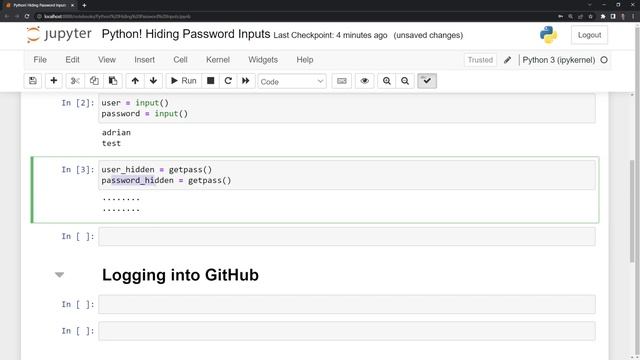Open the Widgets menu
Screen dimensions: 640x360
263,60
